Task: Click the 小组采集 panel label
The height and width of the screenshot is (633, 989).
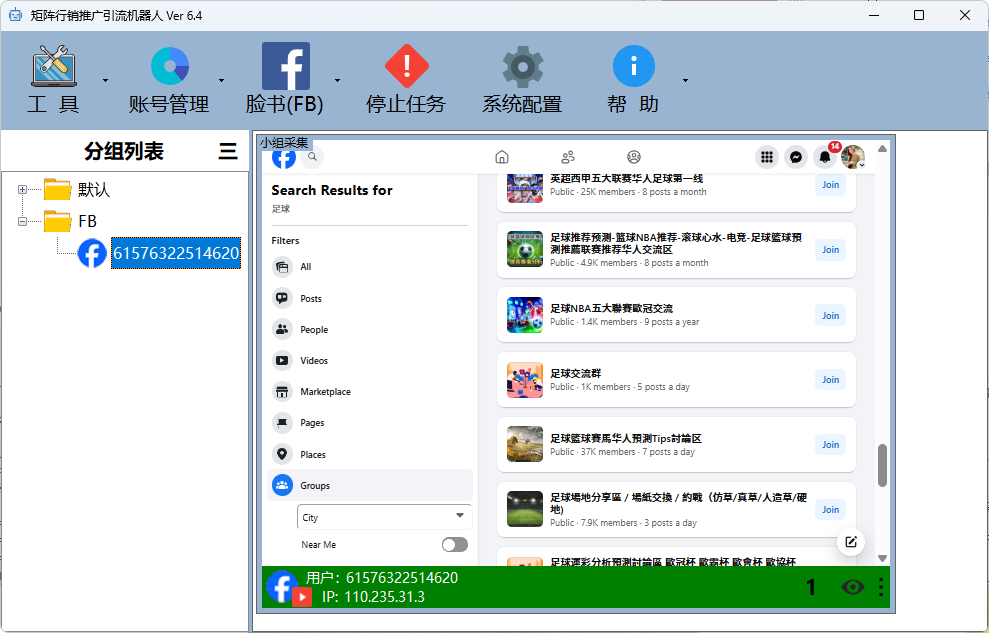Action: pos(284,143)
